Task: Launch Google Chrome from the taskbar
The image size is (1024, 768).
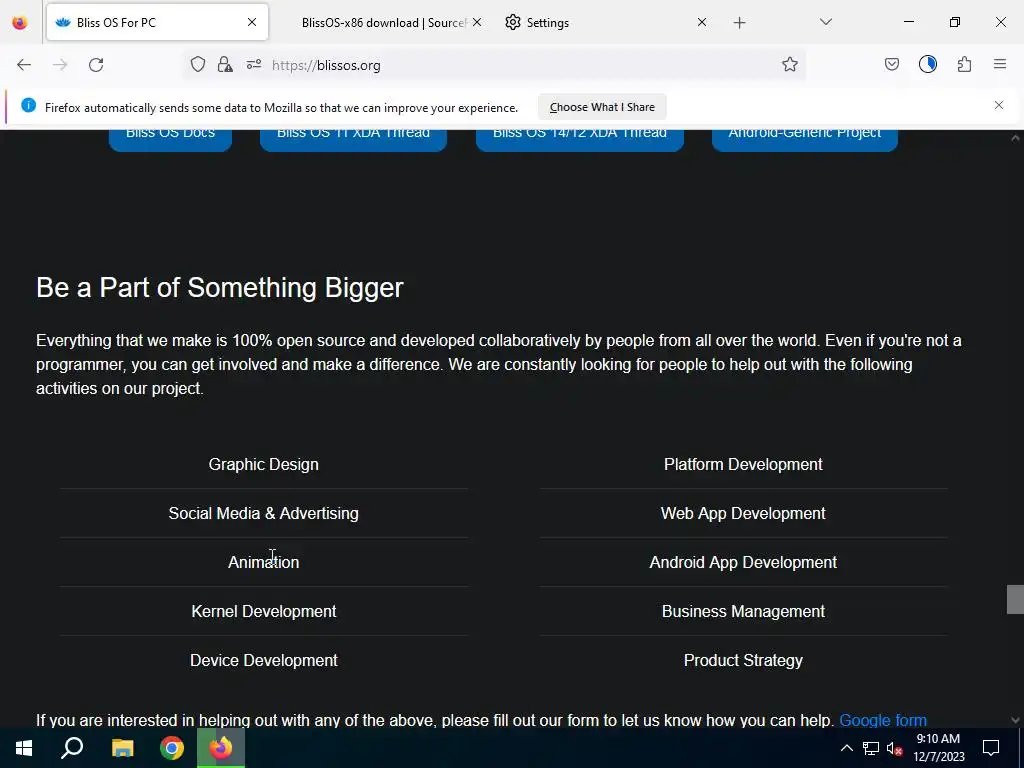Action: pyautogui.click(x=172, y=748)
